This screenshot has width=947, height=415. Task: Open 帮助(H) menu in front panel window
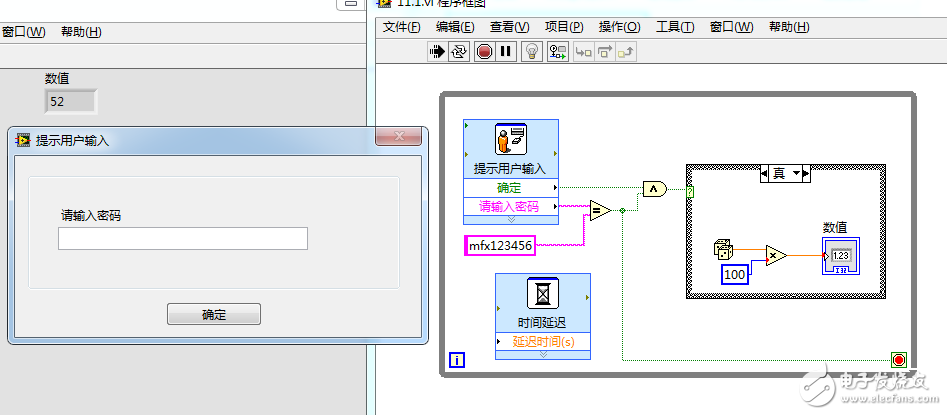coord(81,32)
